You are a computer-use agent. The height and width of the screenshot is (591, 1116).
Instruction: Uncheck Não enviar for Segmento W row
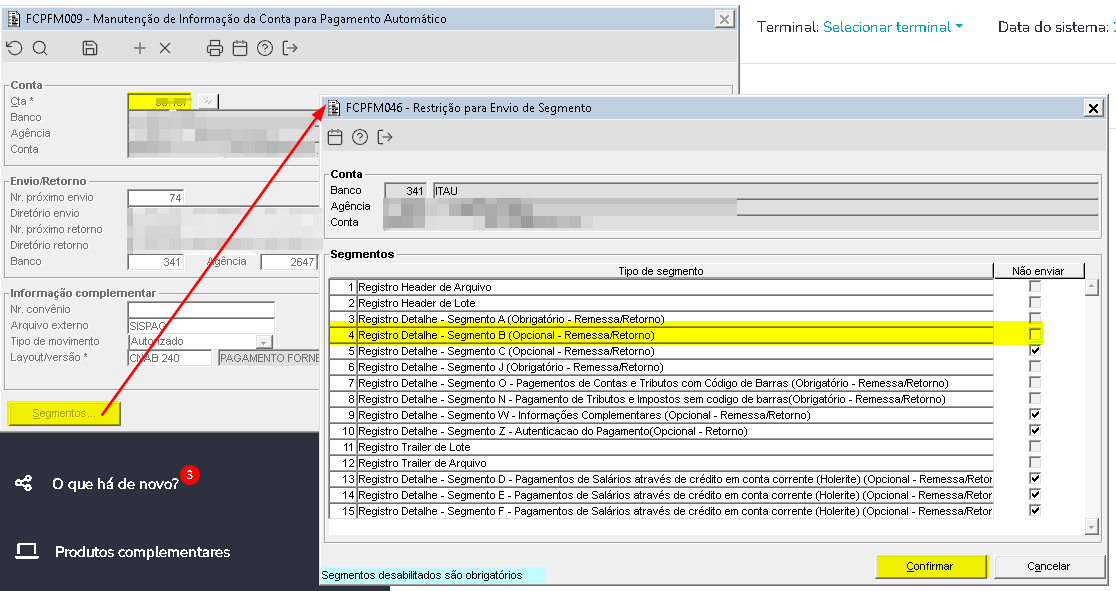coord(1035,414)
